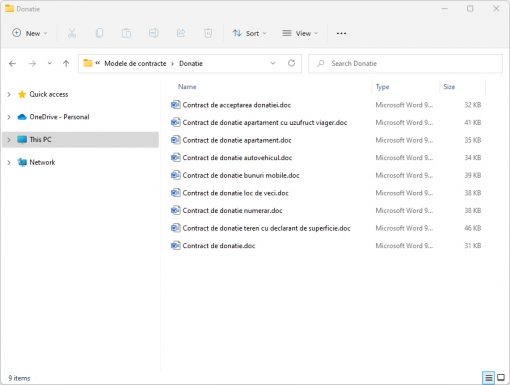
Task: Click the Cut scissors icon in toolbar
Action: 72,33
